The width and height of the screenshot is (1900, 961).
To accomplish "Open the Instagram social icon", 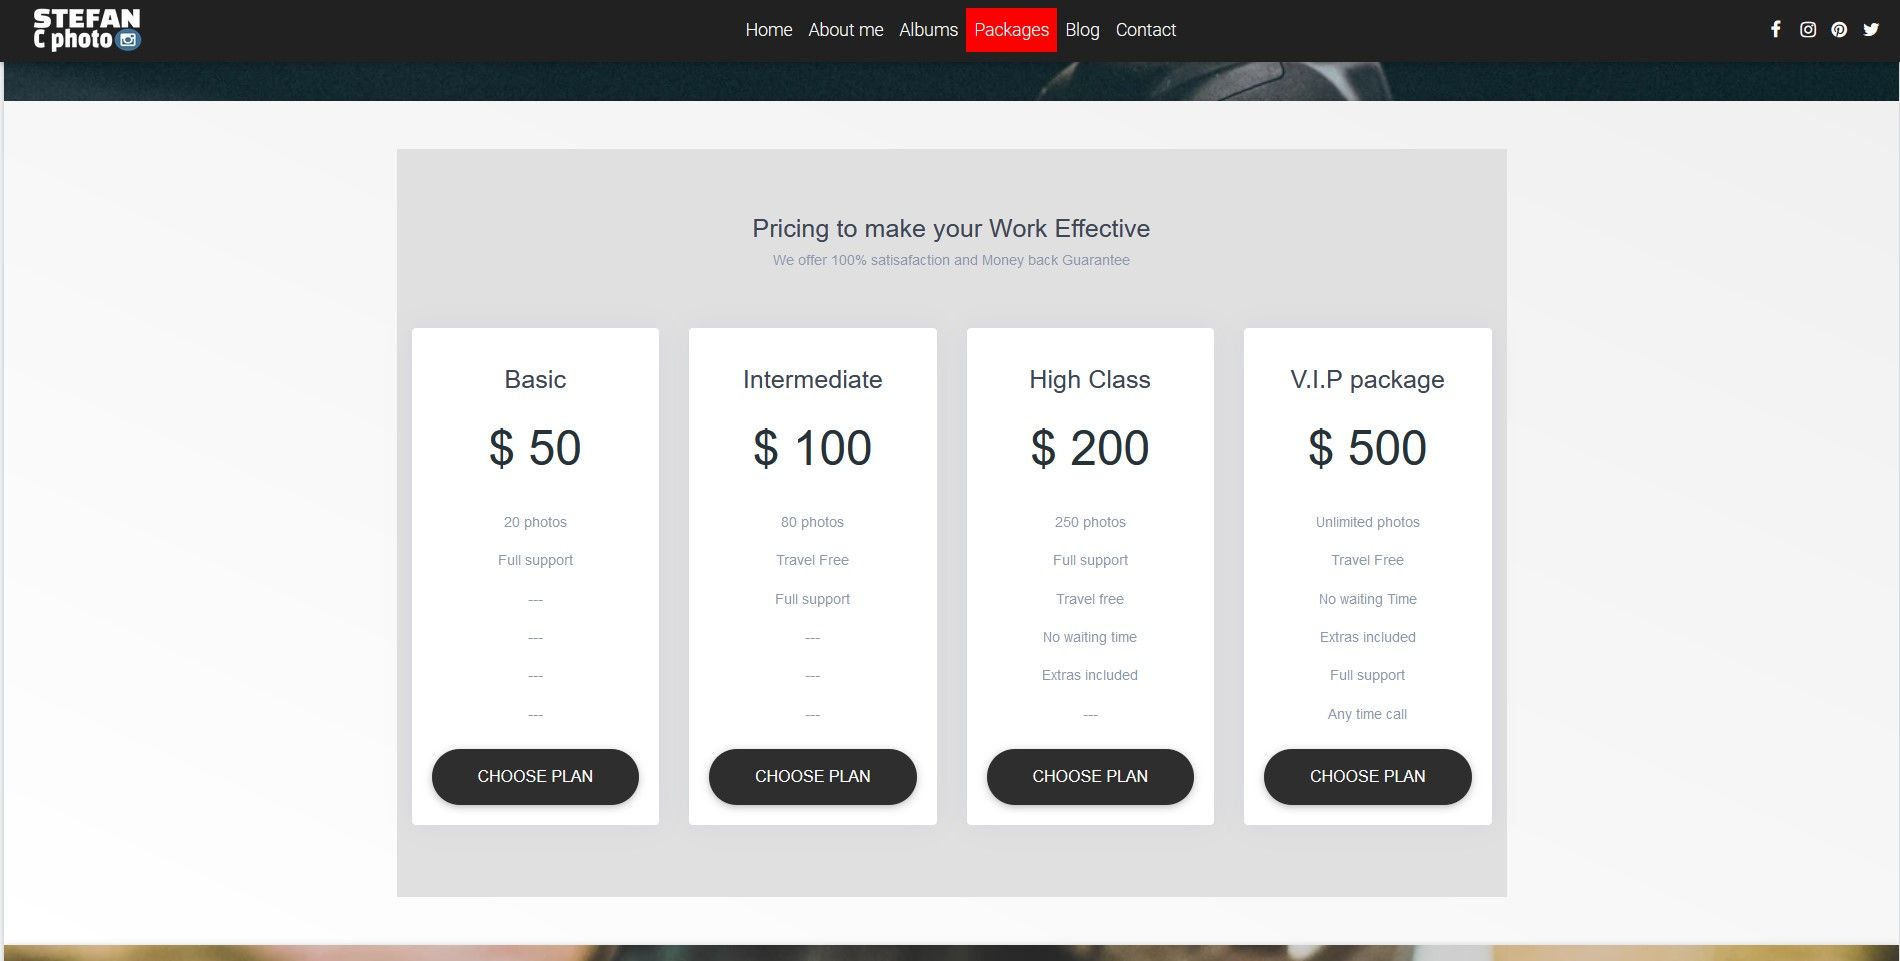I will pyautogui.click(x=1807, y=30).
